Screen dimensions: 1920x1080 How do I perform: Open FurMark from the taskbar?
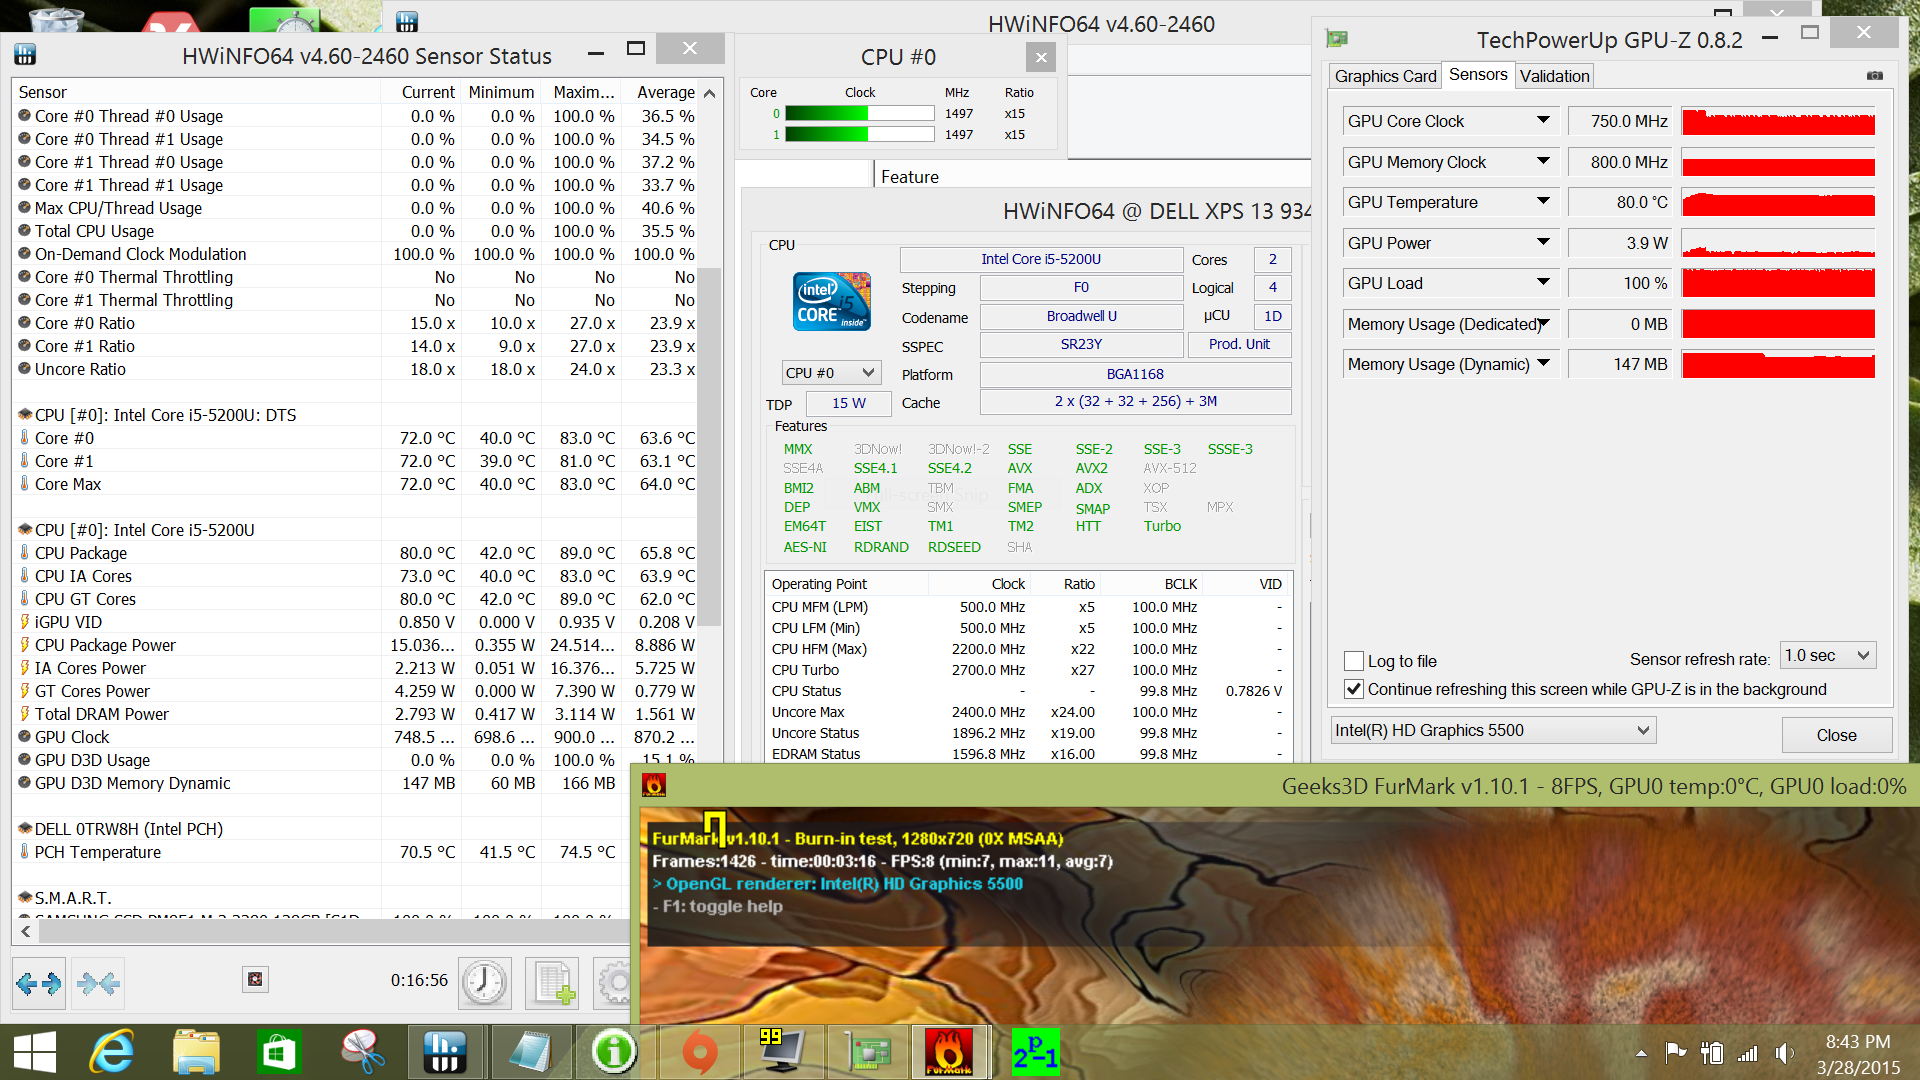pyautogui.click(x=948, y=1052)
